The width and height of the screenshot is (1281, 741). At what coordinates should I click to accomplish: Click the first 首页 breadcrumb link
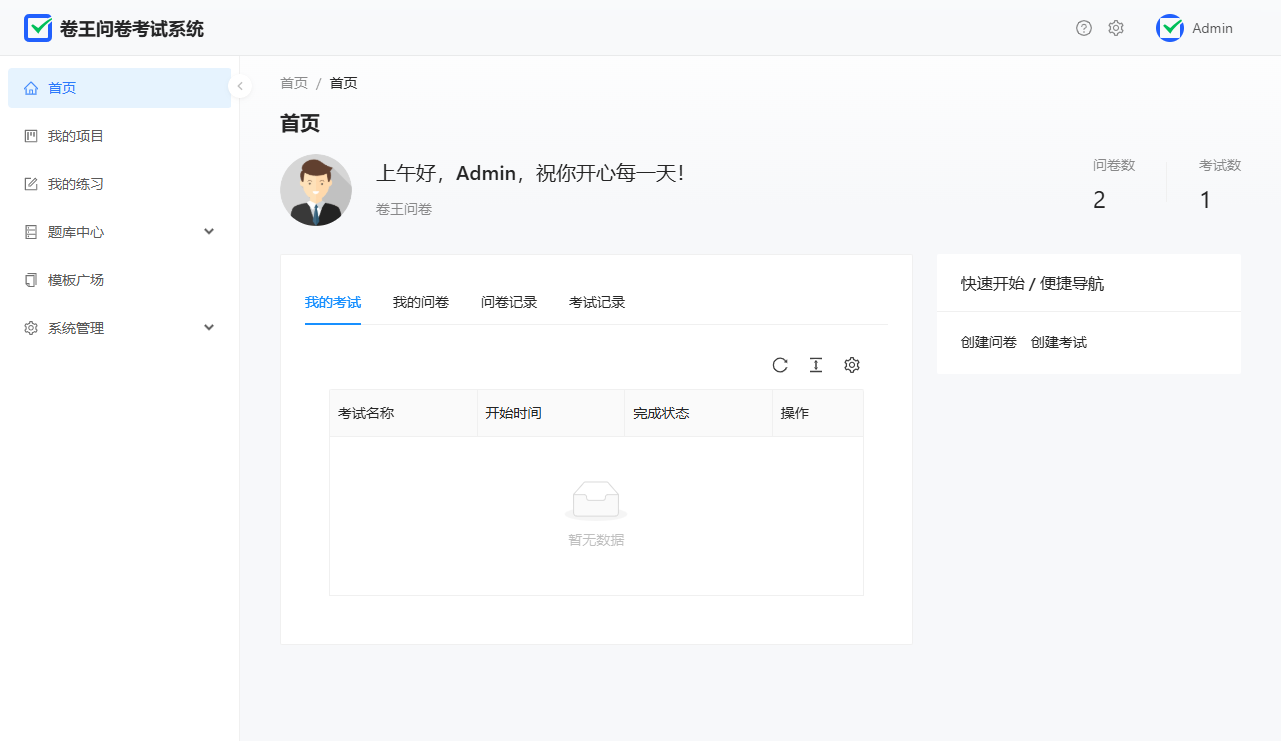[294, 83]
